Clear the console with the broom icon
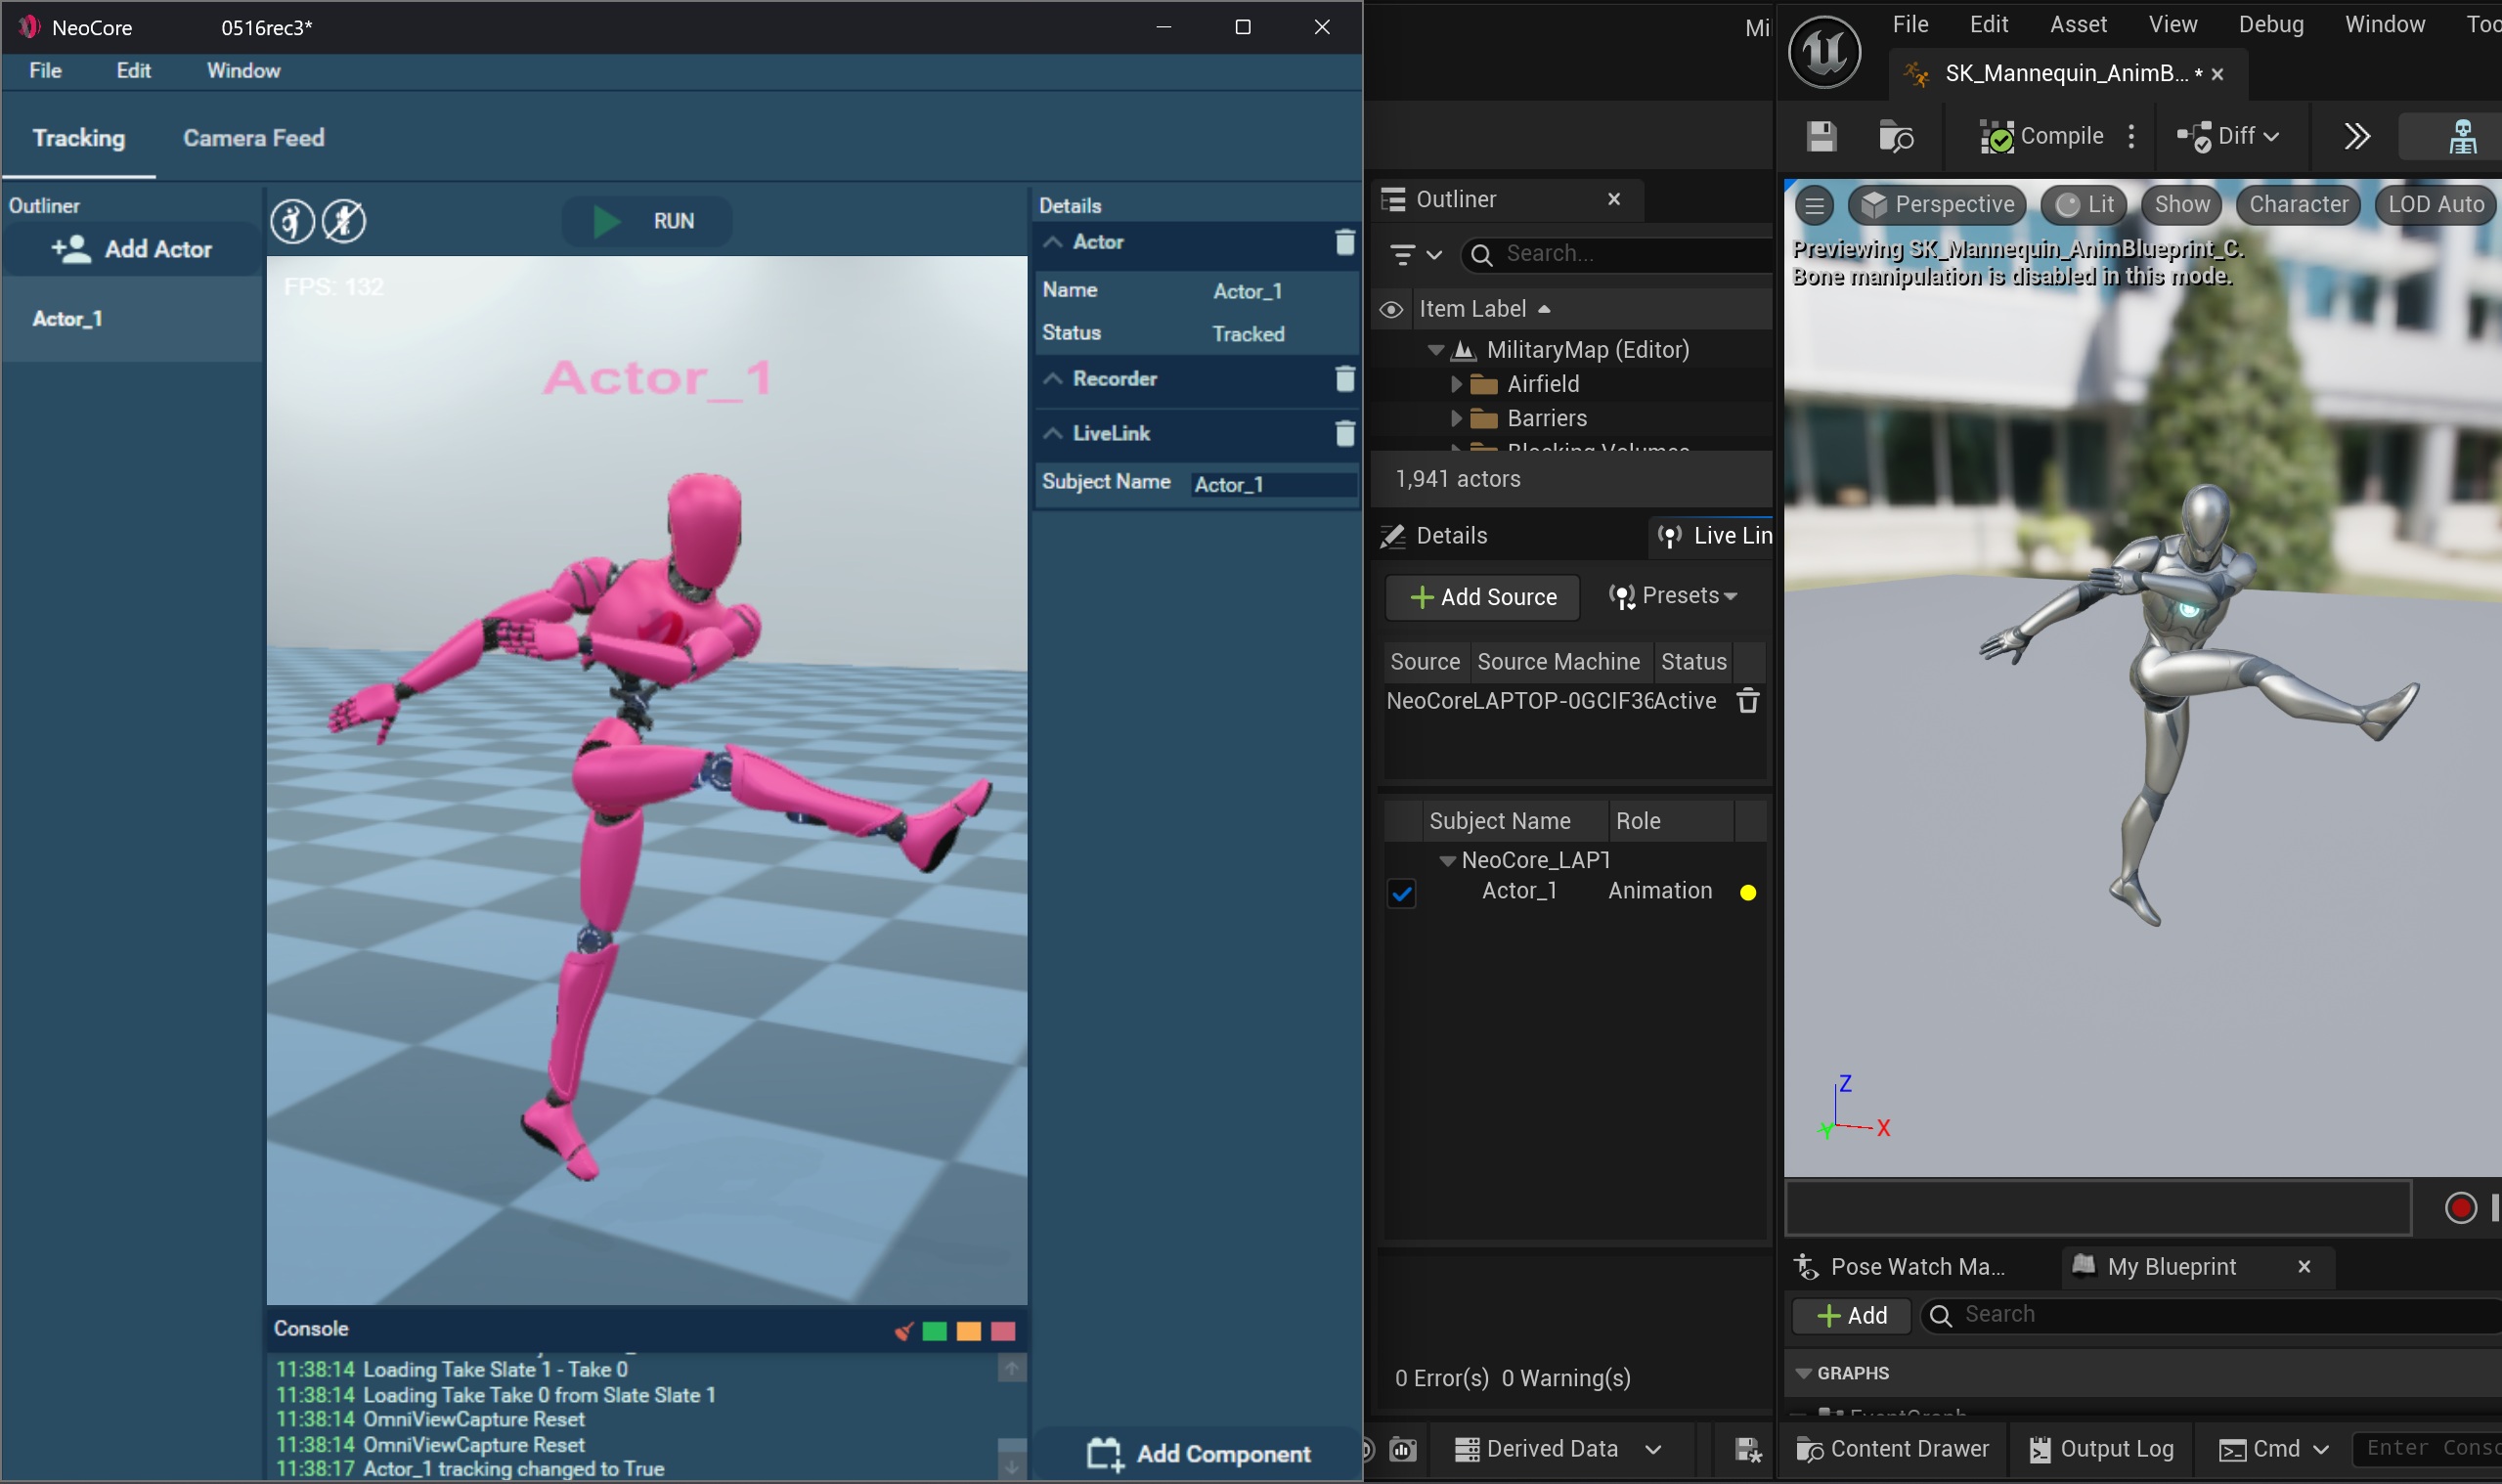Screen dimensions: 2502x1484 (903, 1331)
